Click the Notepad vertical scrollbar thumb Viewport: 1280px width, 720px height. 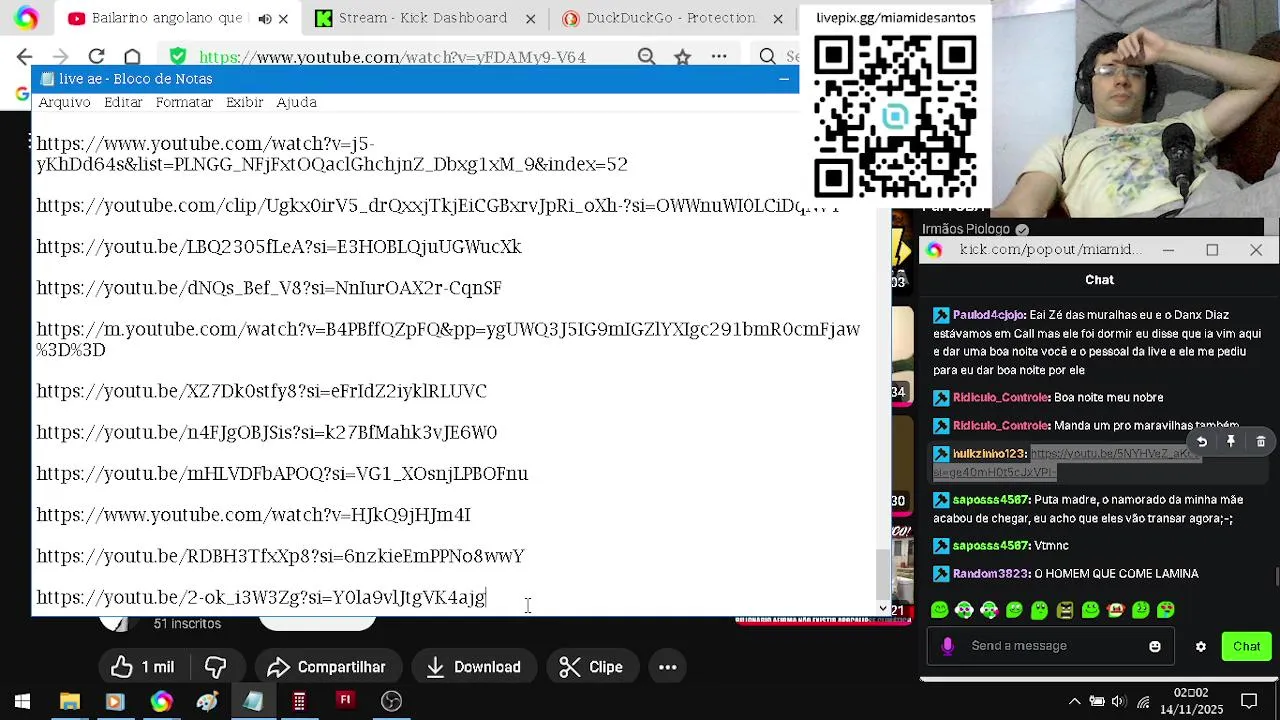pos(883,574)
